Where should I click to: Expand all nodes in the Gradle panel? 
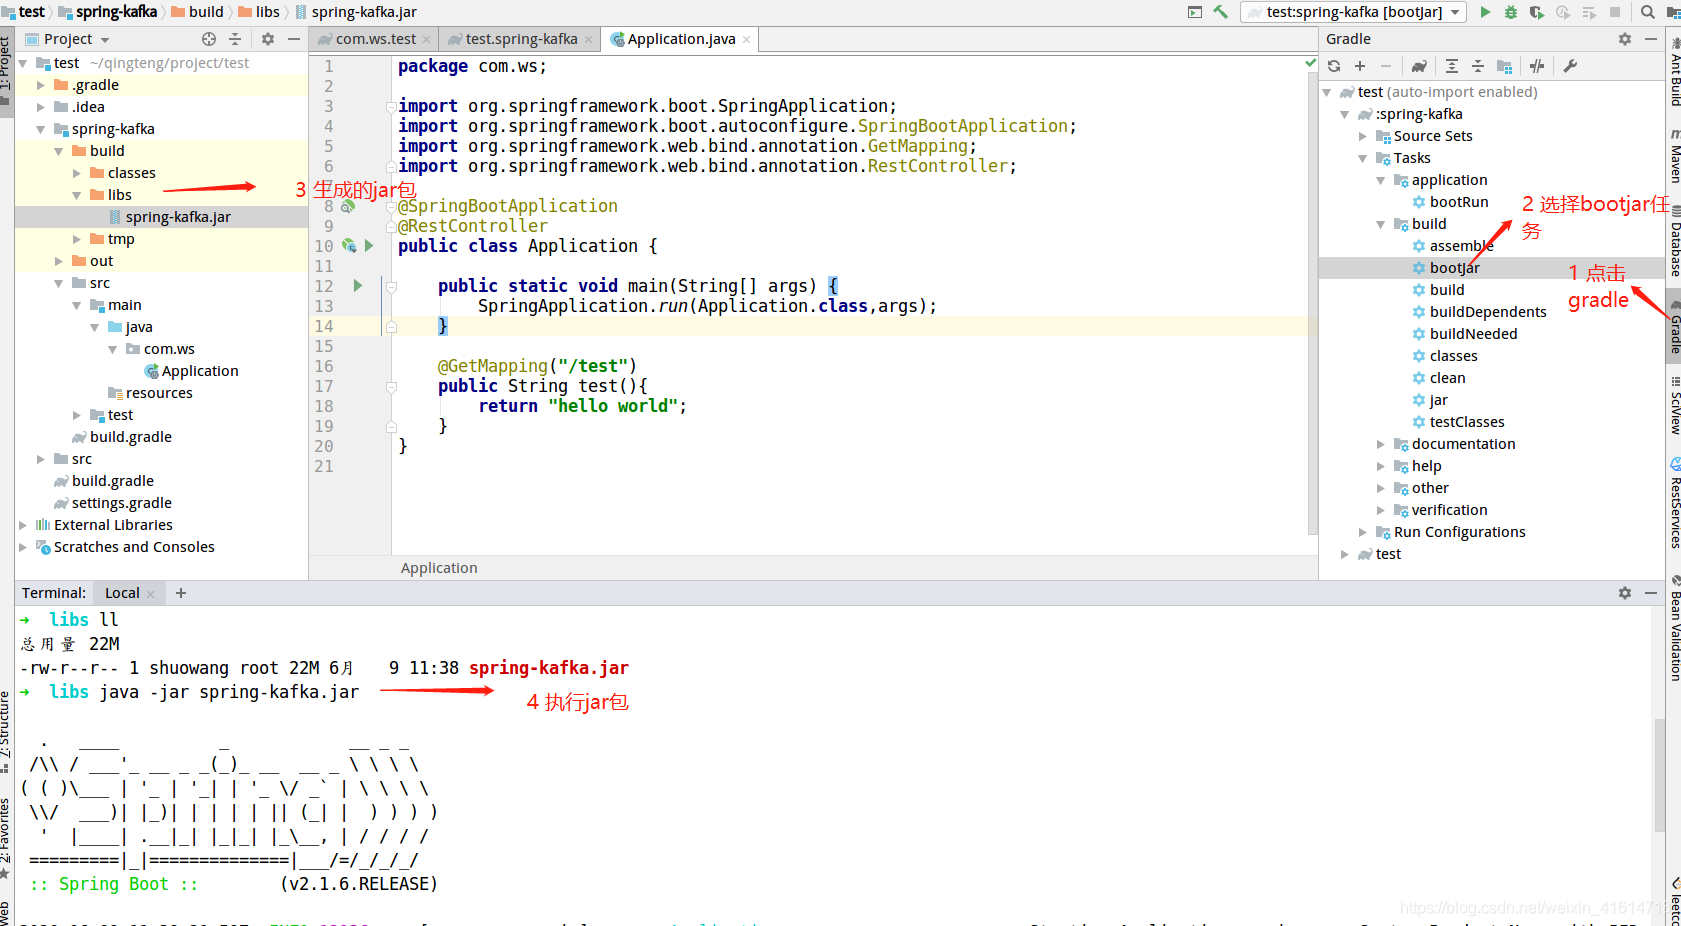coord(1452,66)
